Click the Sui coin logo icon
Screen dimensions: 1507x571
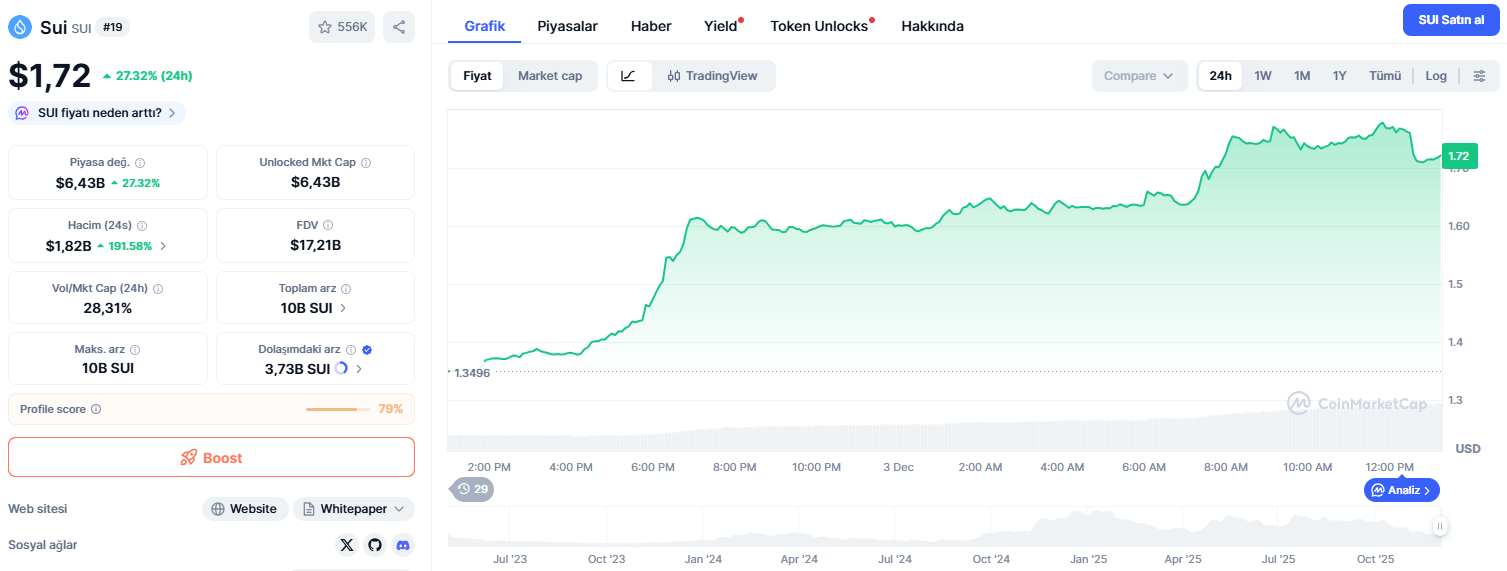20,27
